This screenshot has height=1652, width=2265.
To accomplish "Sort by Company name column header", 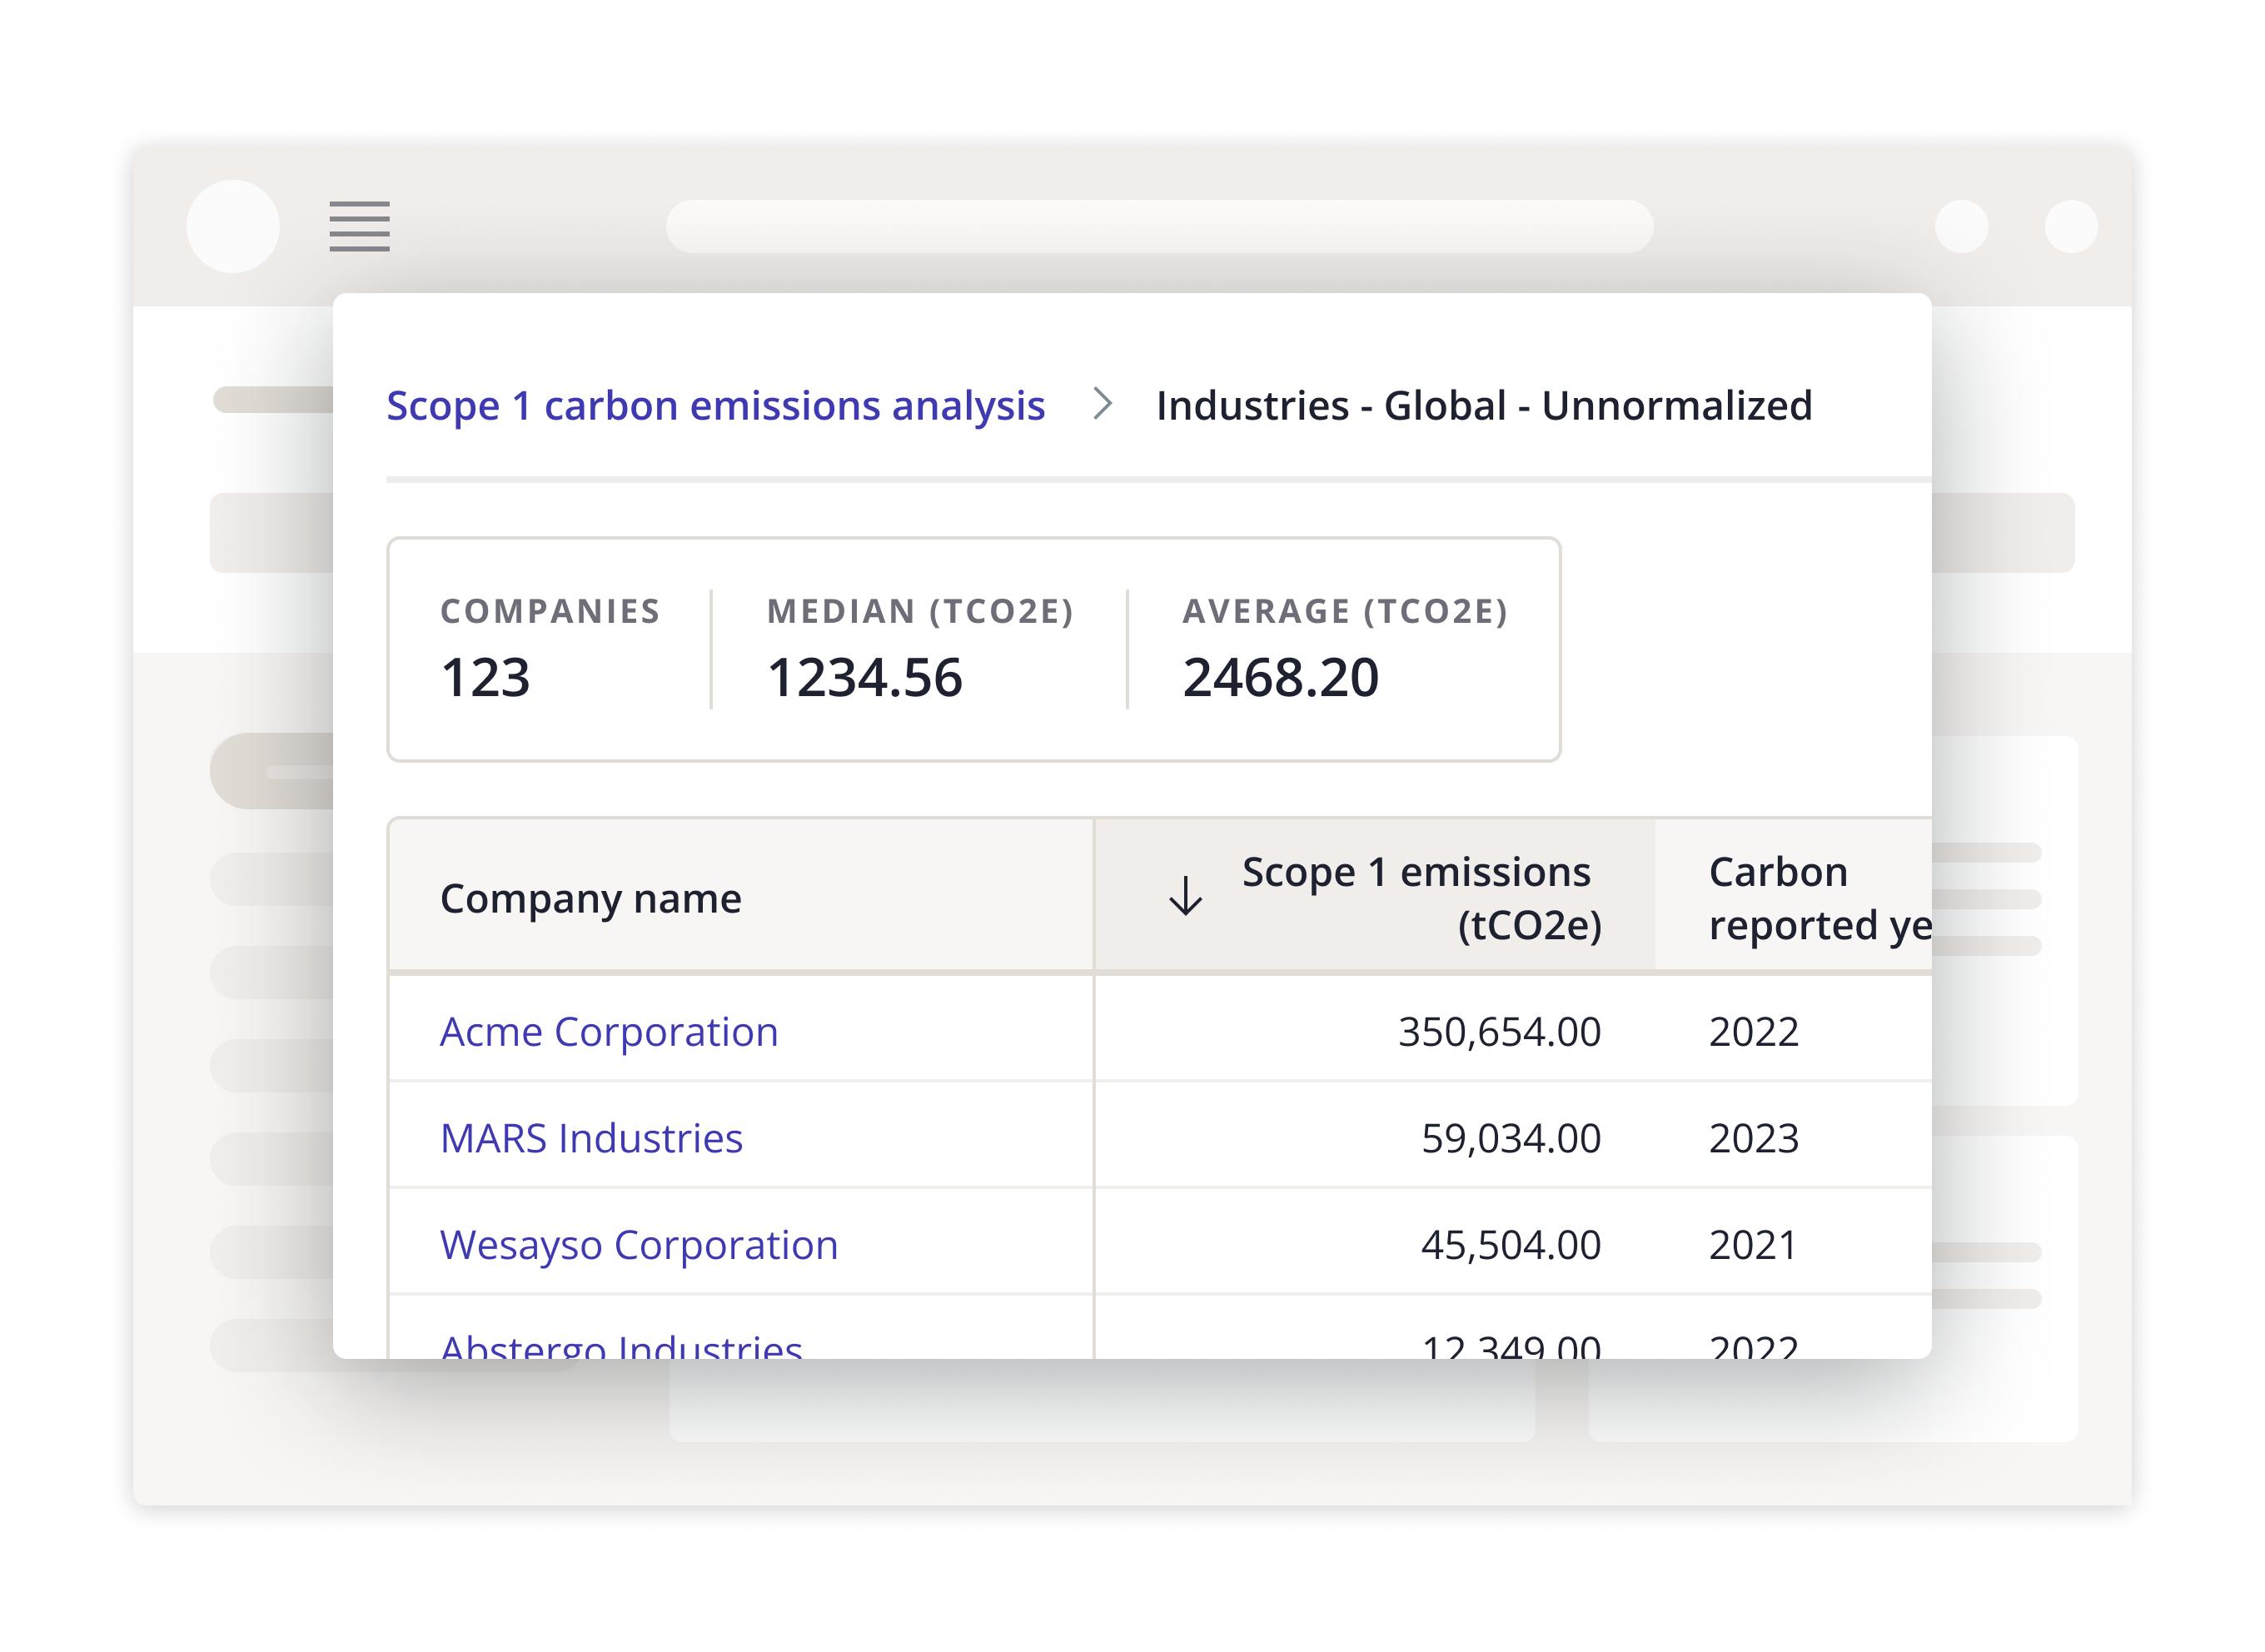I will (591, 899).
